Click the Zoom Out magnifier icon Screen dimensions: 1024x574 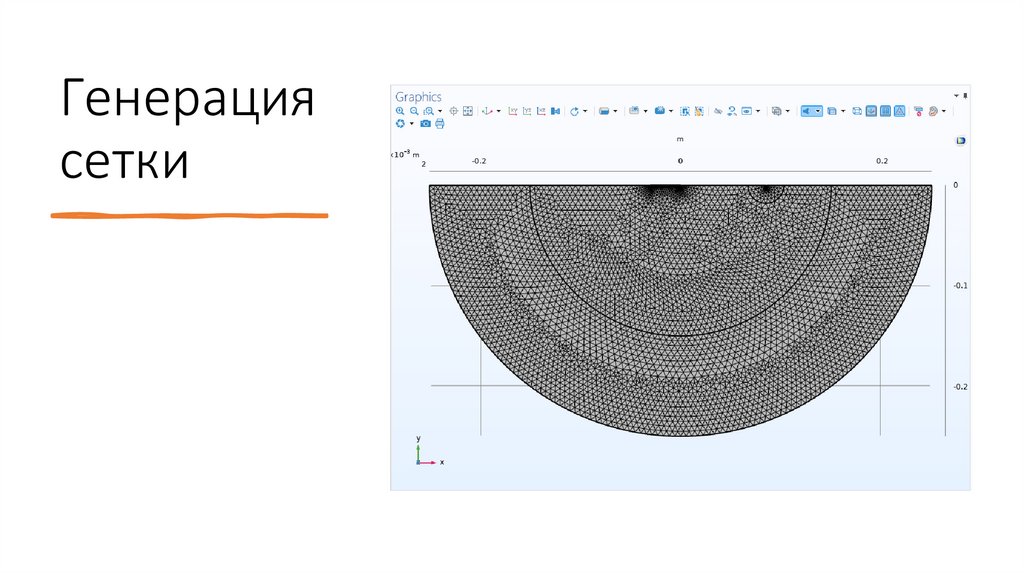pyautogui.click(x=414, y=111)
